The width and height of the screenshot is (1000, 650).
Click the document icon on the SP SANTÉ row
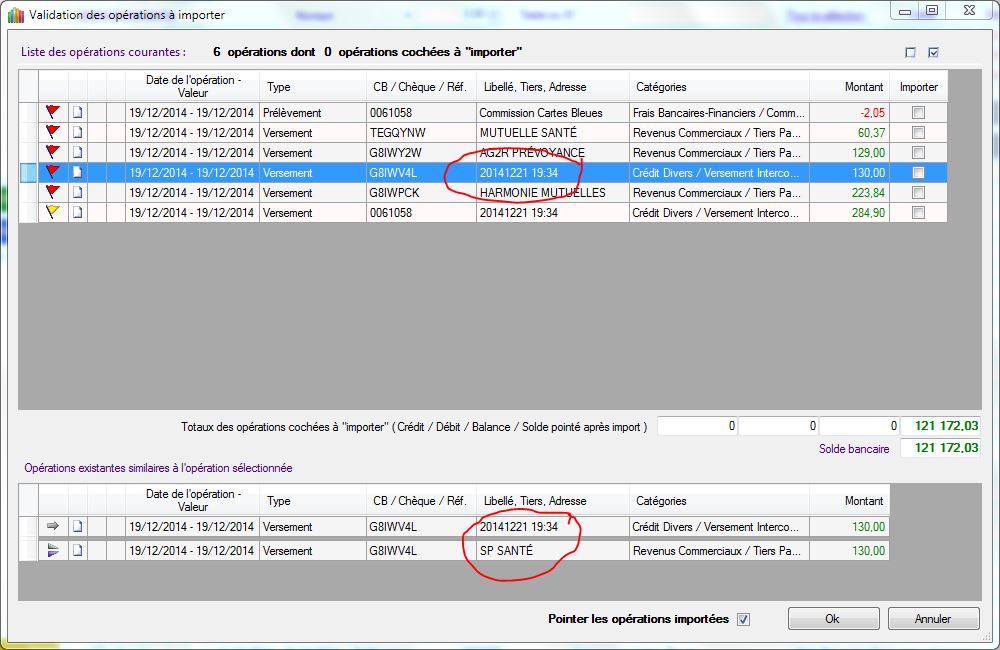[77, 551]
